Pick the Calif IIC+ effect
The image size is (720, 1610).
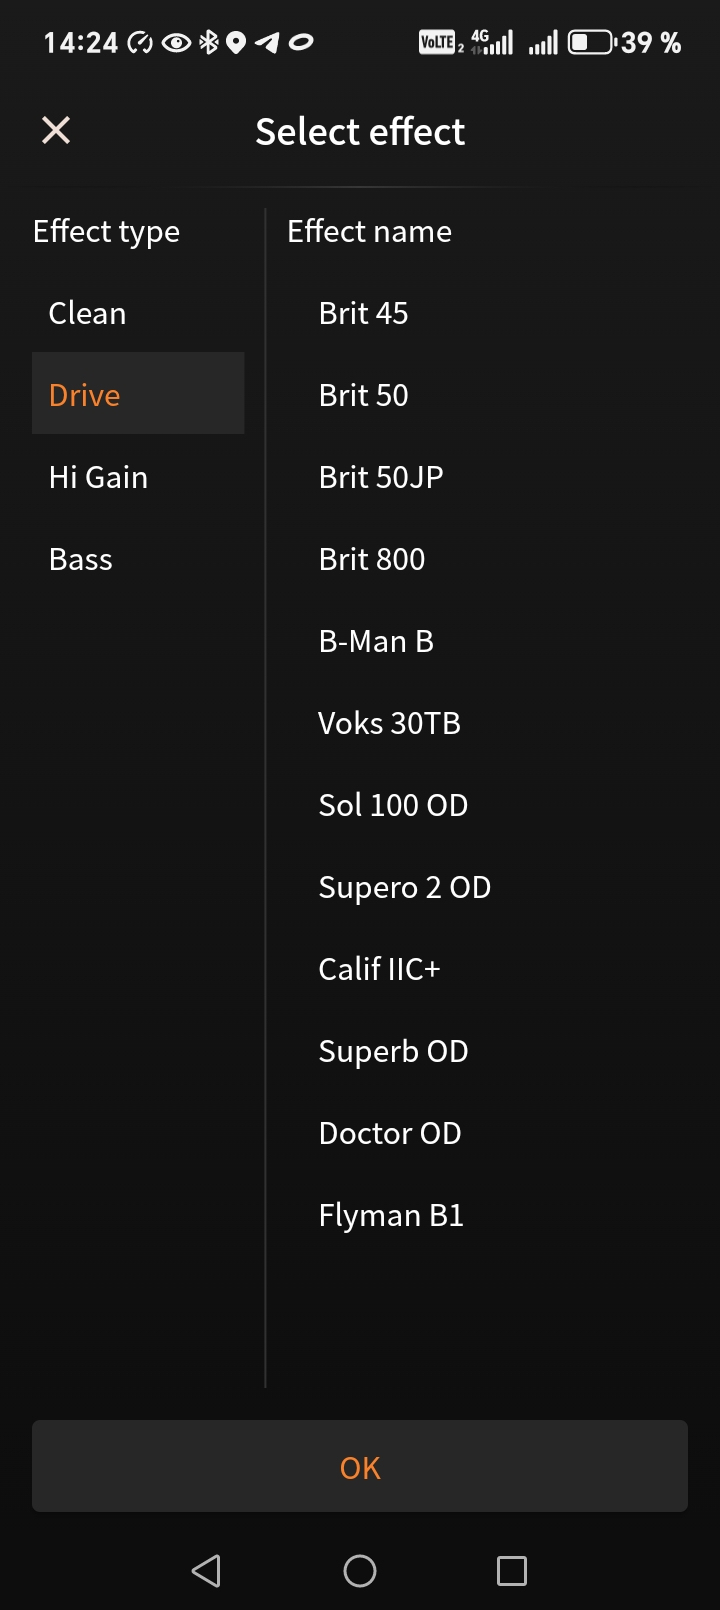coord(379,969)
